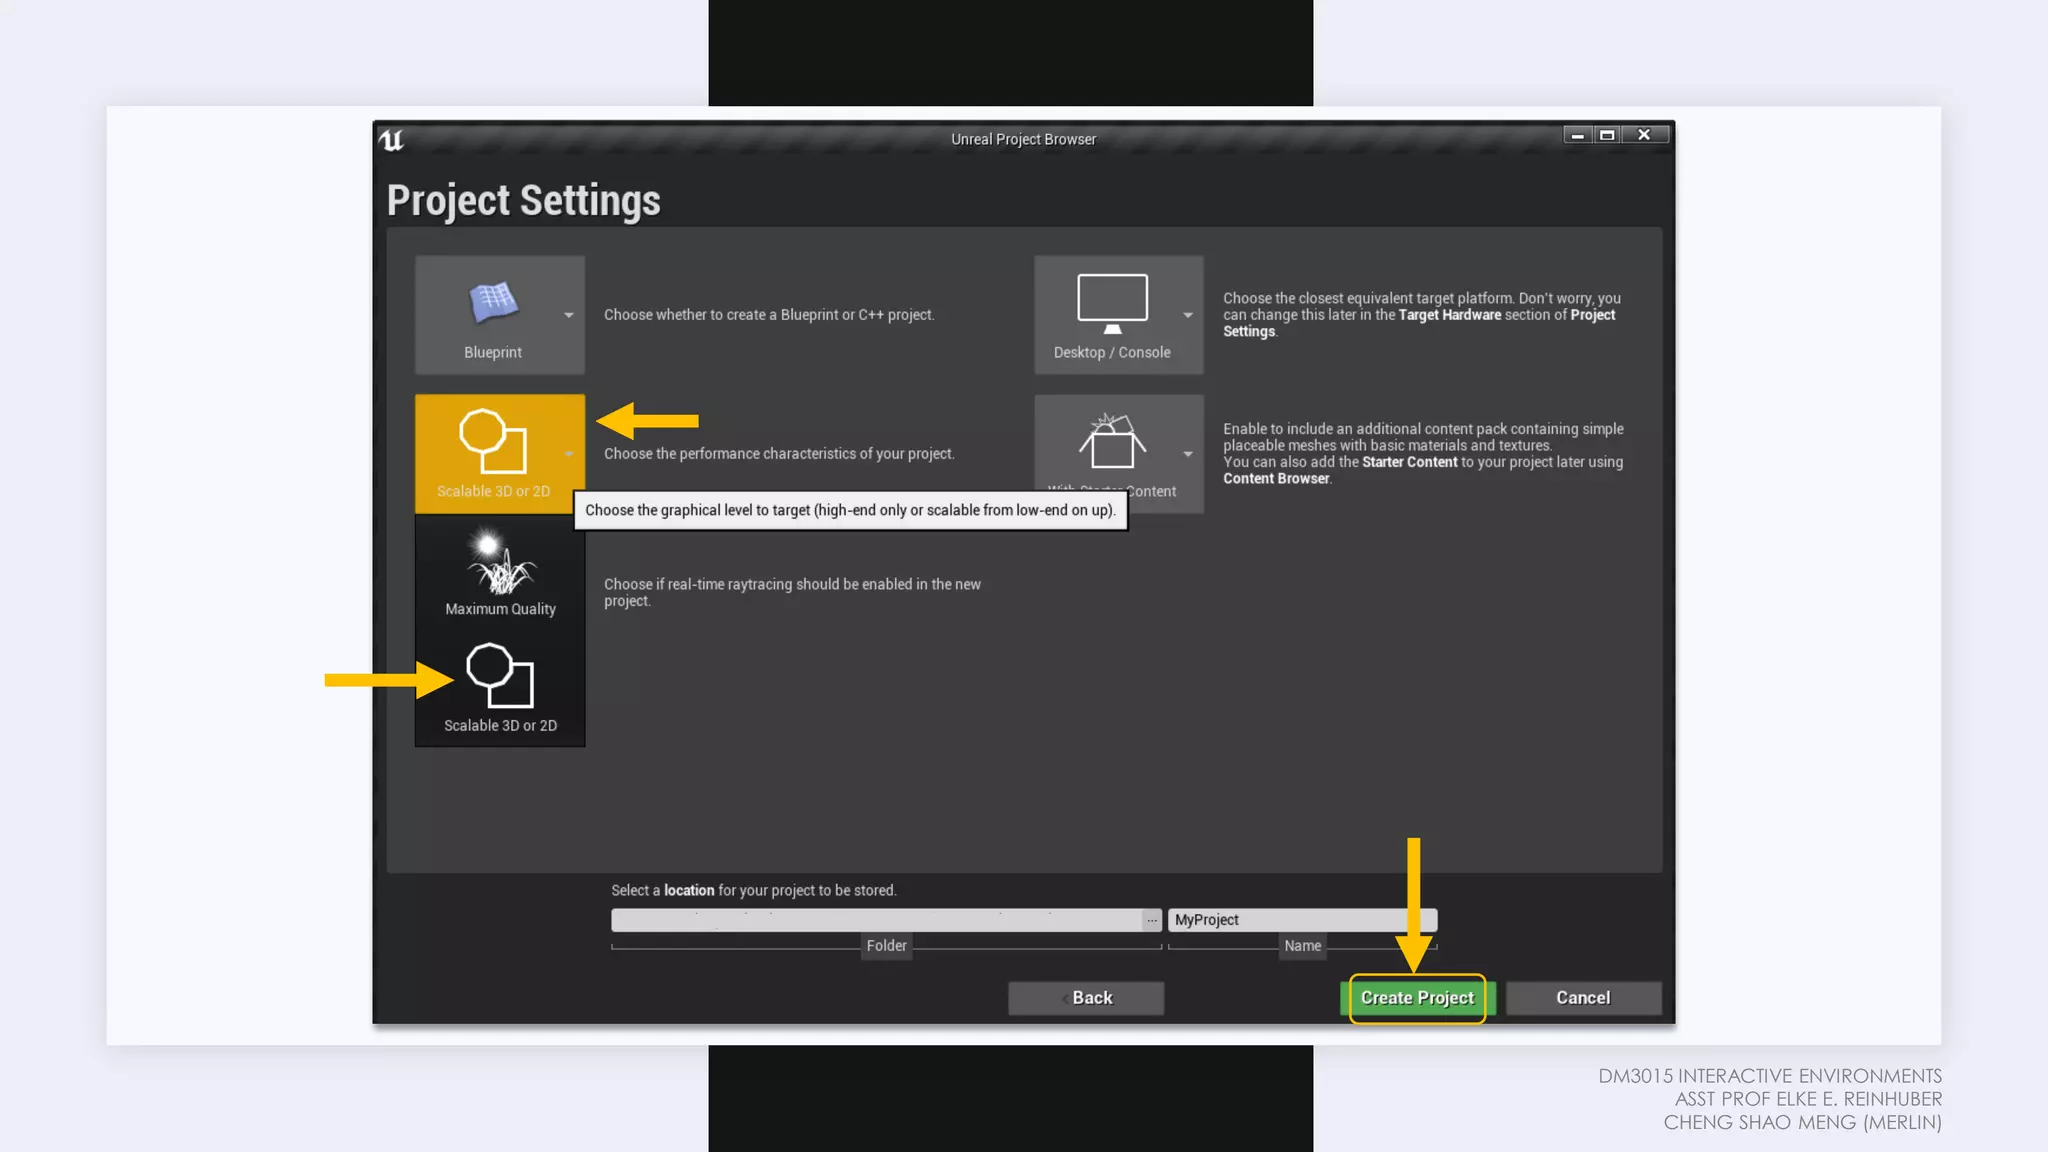Click text 'Choose if real-time raytracing should be enabled'
The image size is (2048, 1152).
click(x=757, y=584)
